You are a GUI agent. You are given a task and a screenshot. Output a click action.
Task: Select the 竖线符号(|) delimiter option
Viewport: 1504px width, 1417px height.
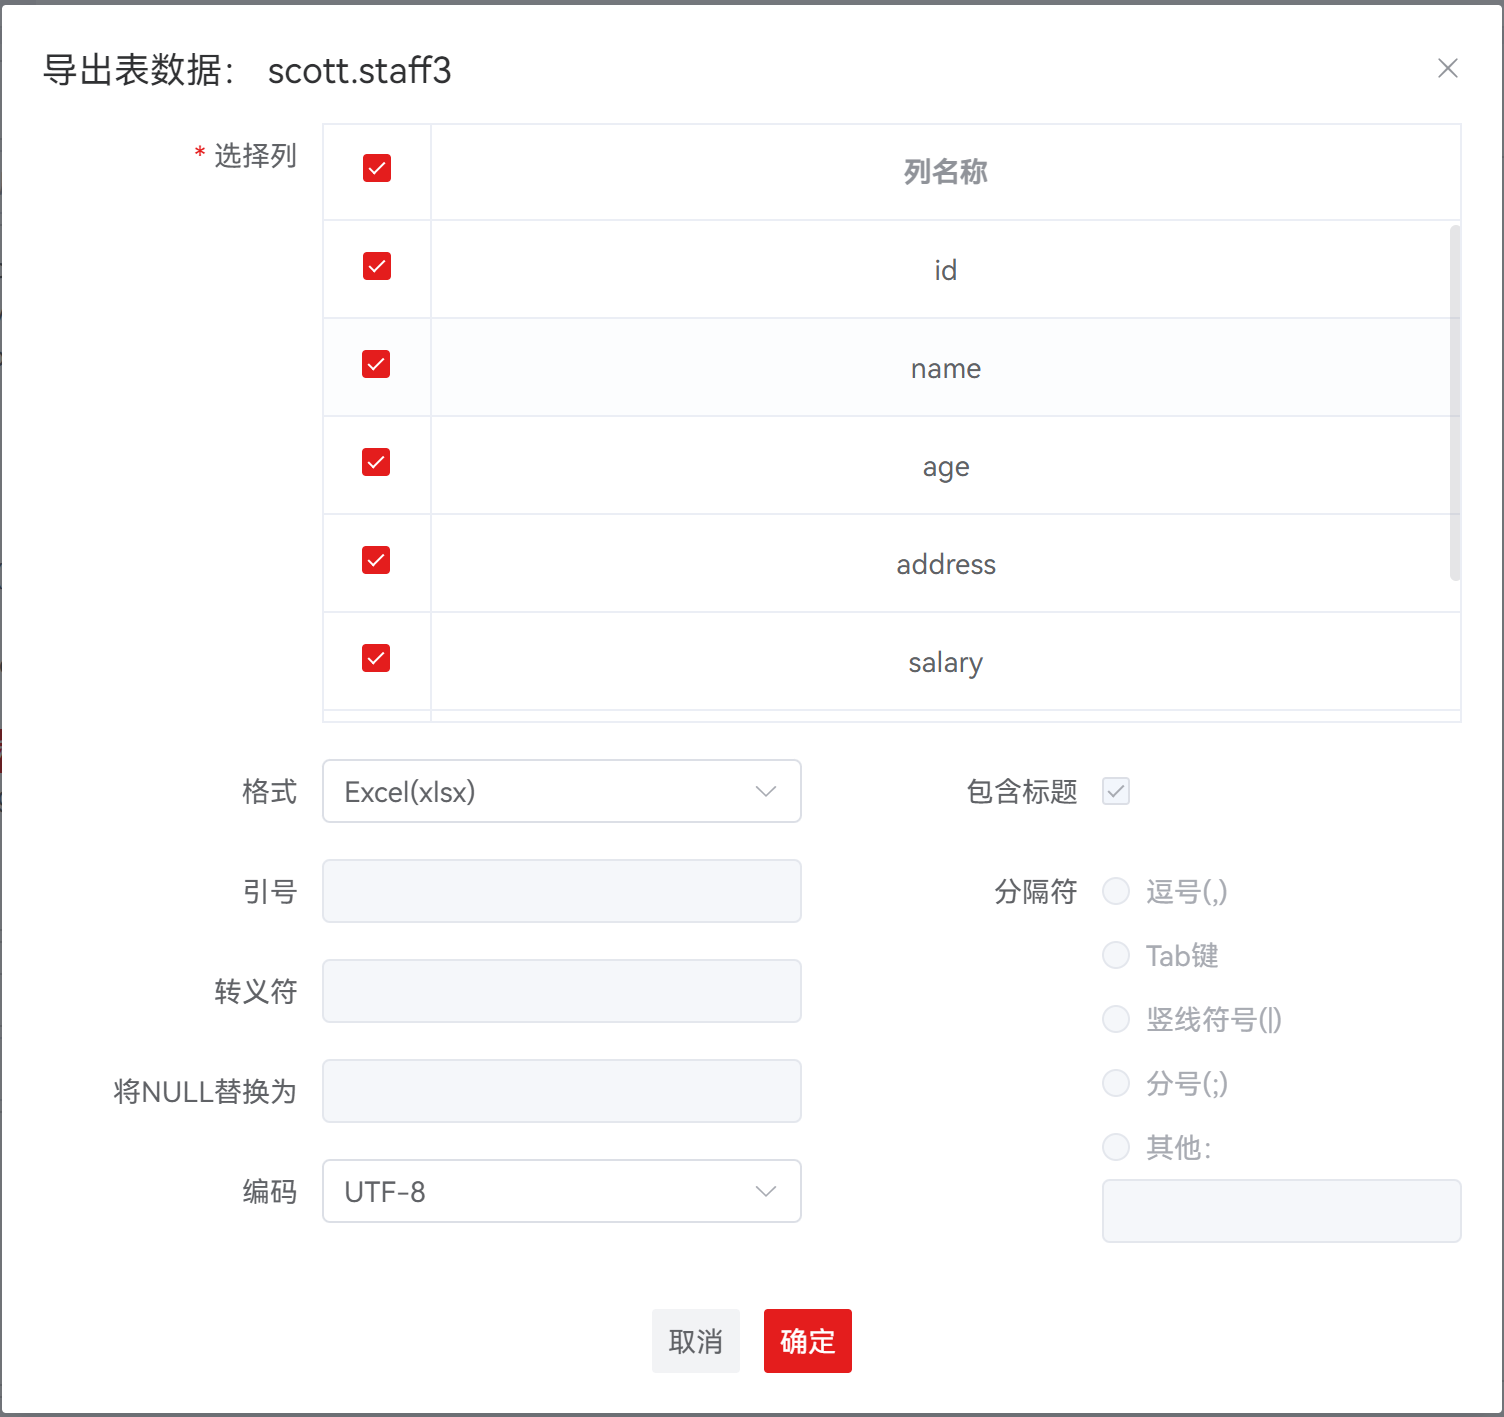1116,1019
